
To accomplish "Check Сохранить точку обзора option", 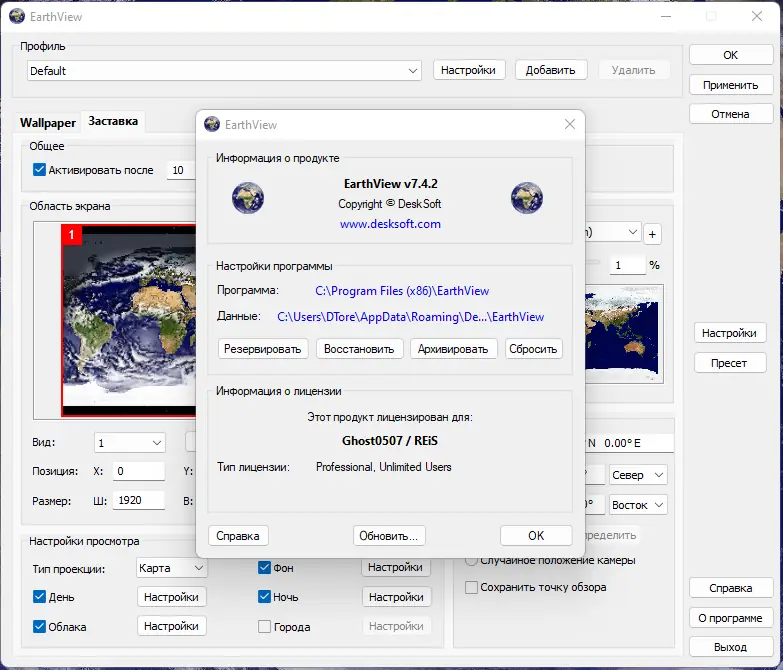I will (471, 587).
